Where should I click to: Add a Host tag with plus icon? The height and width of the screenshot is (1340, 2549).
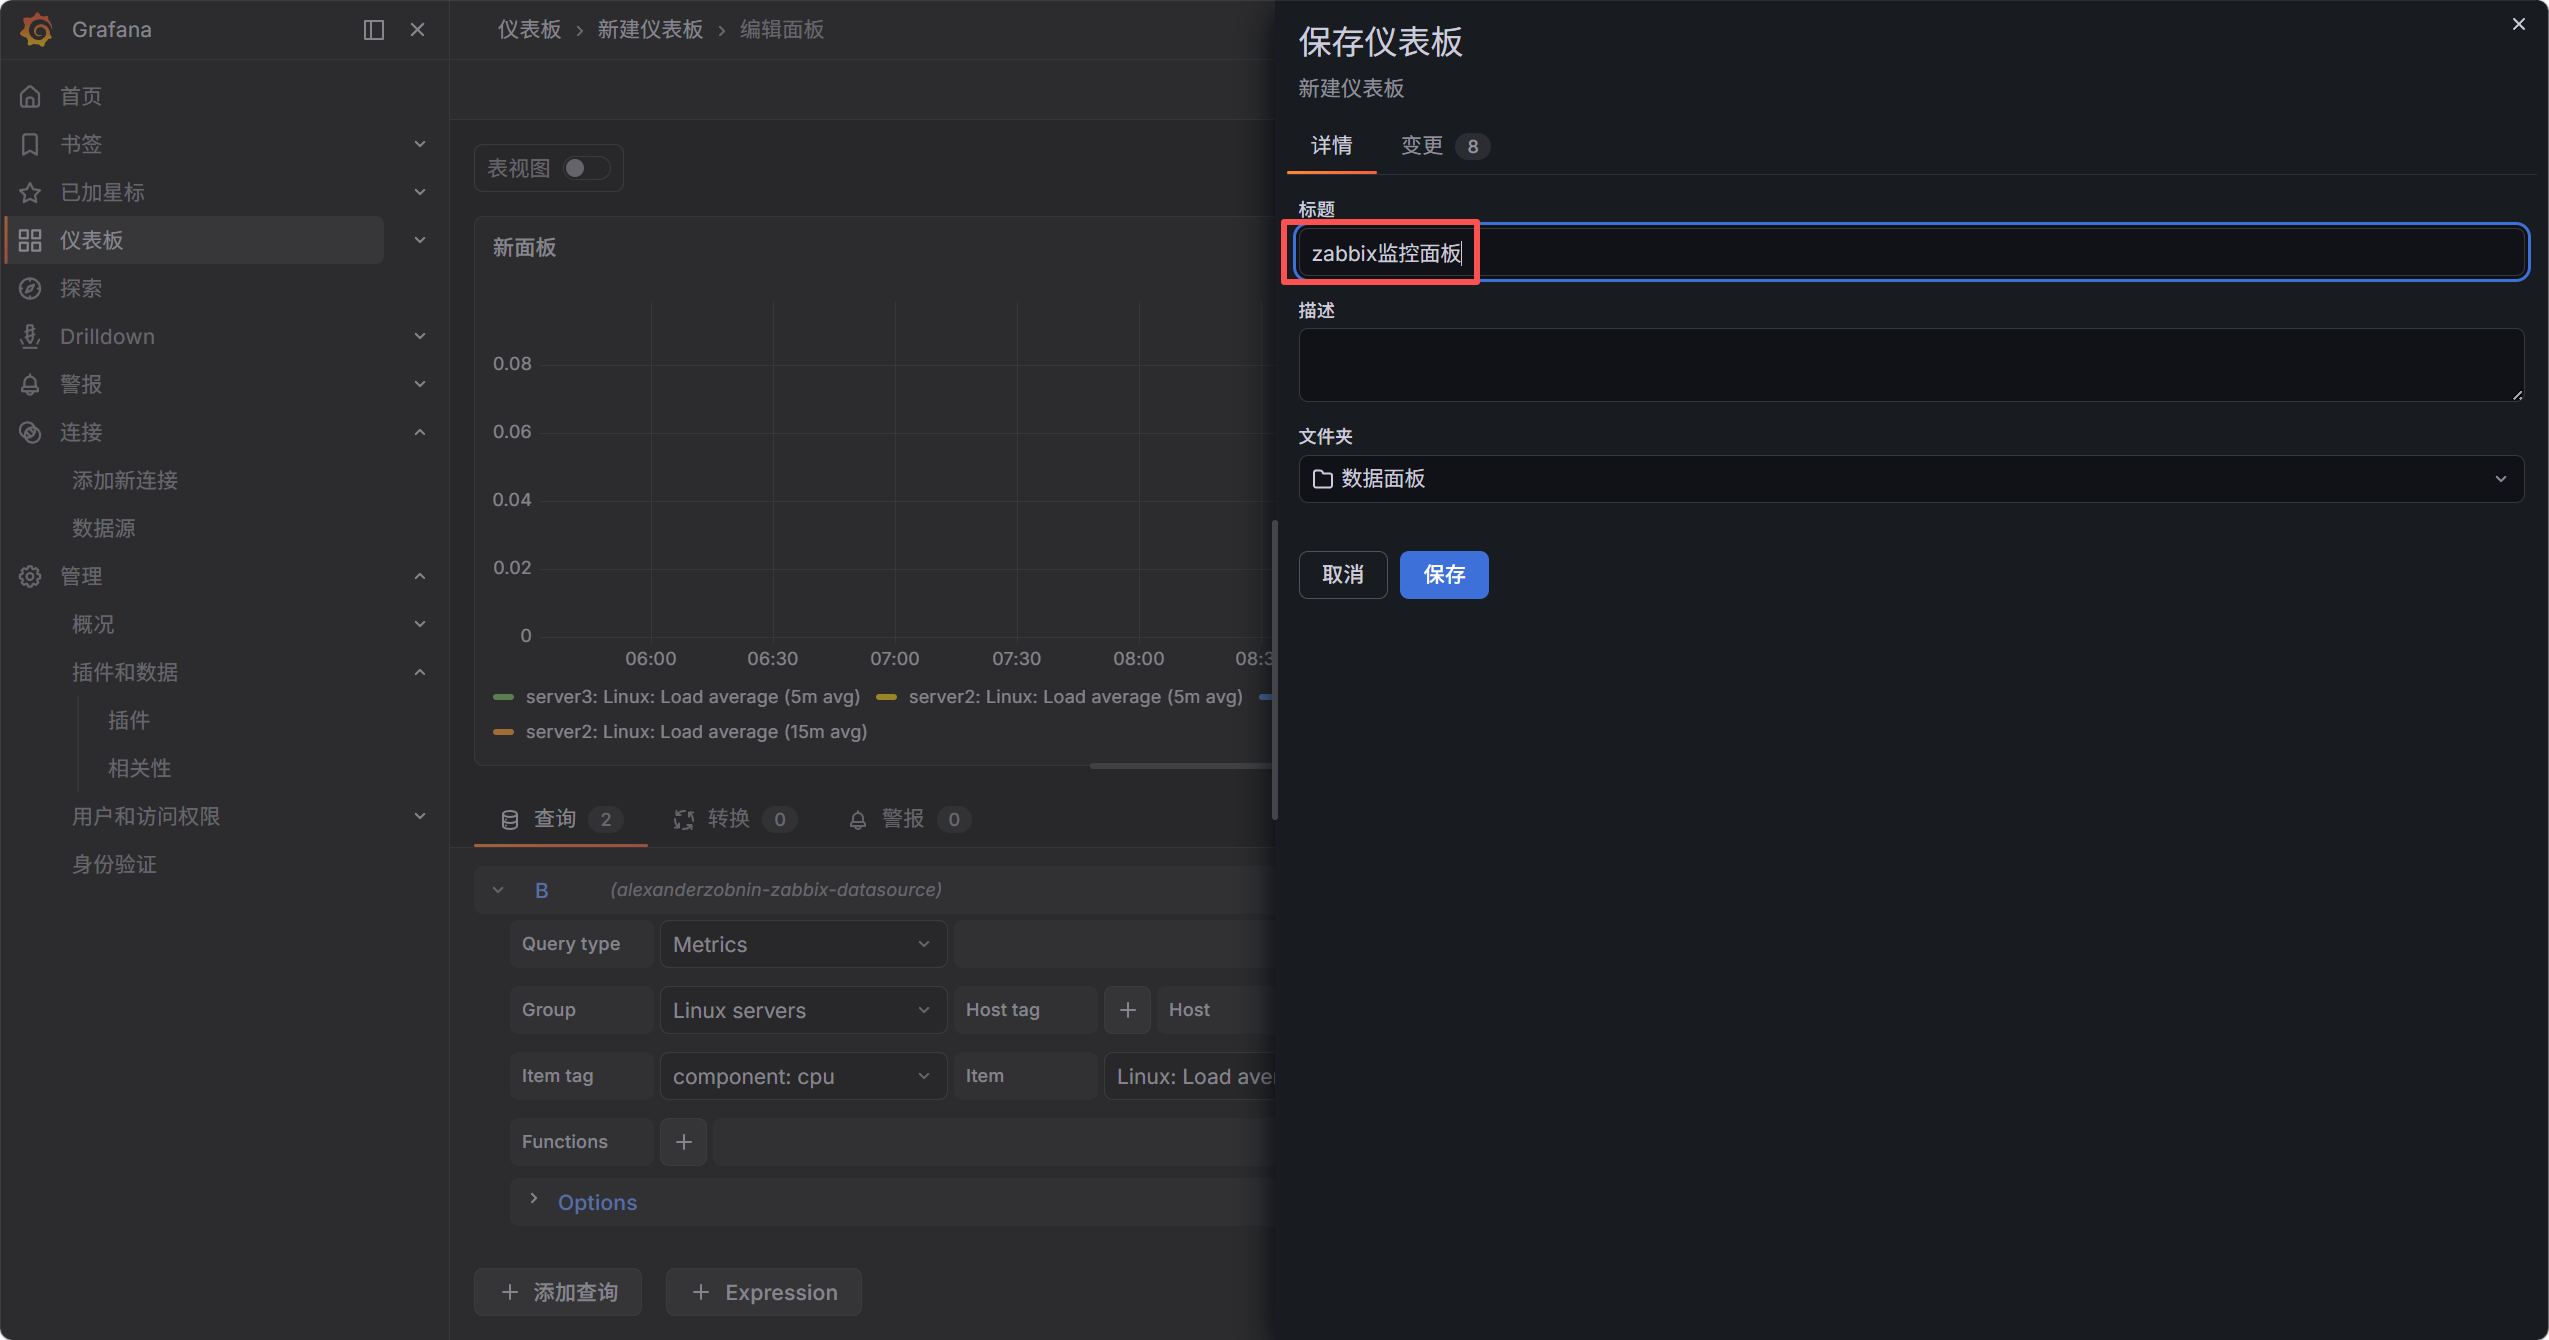(1128, 1010)
